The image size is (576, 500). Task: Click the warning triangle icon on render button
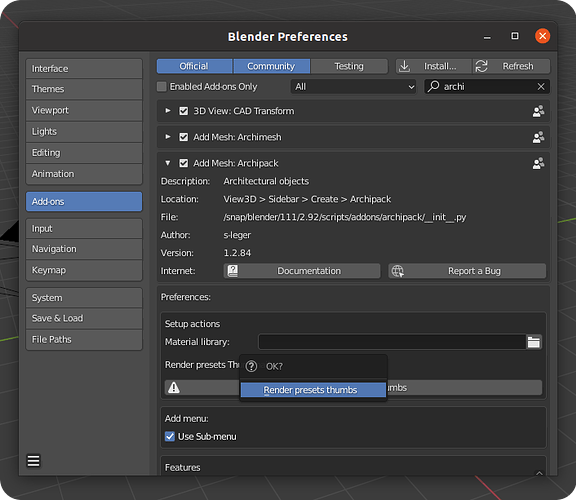tap(174, 387)
